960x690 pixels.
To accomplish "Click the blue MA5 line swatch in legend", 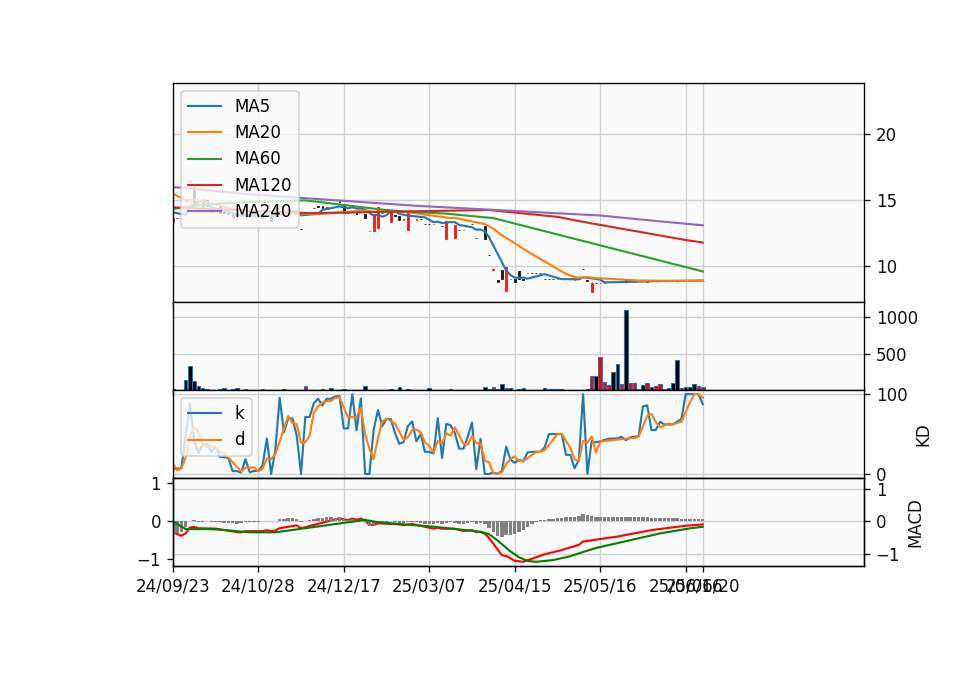I will (204, 106).
